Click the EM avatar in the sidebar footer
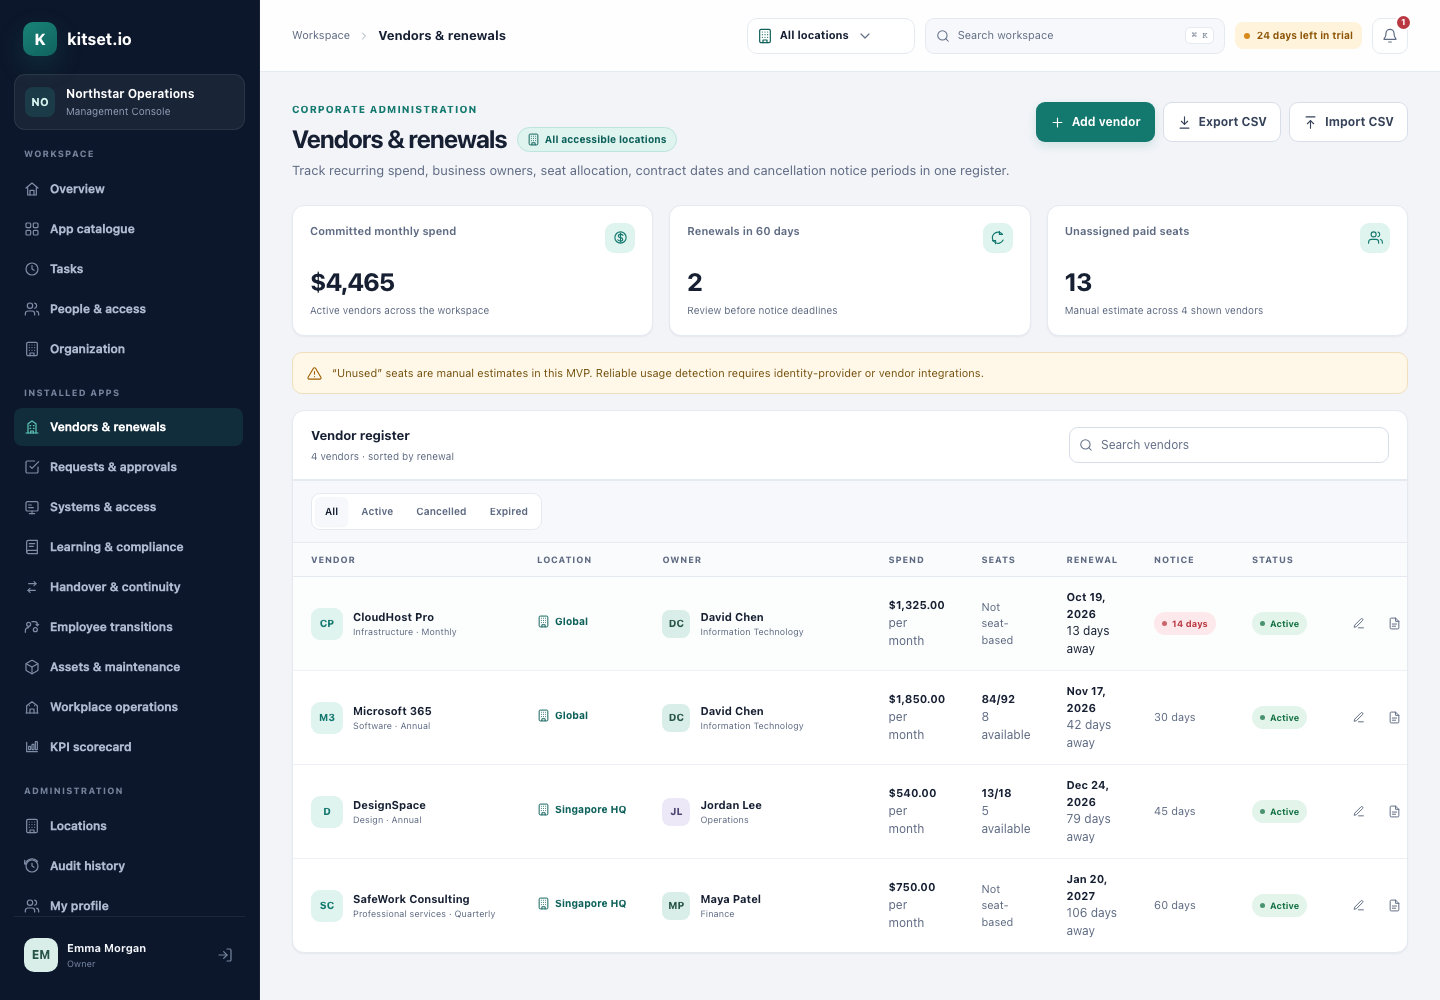 [x=41, y=955]
